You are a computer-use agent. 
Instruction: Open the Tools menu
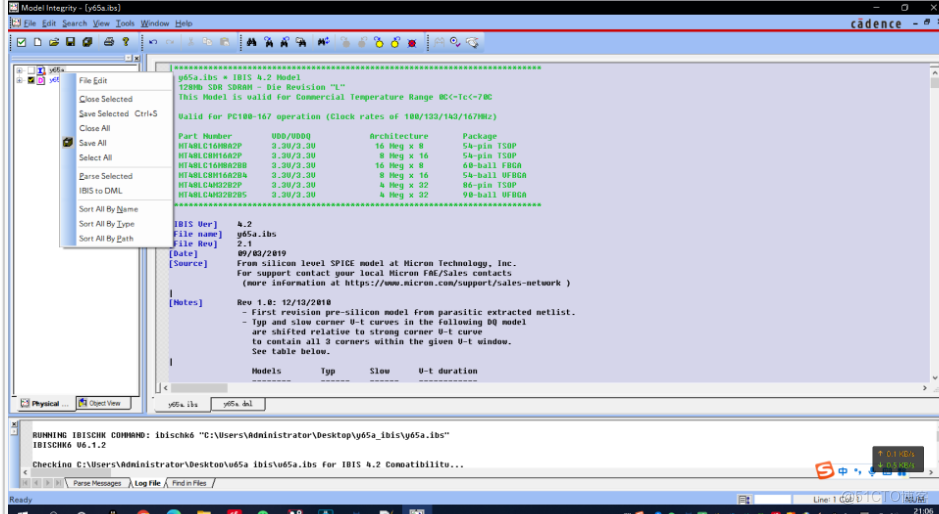(x=125, y=23)
